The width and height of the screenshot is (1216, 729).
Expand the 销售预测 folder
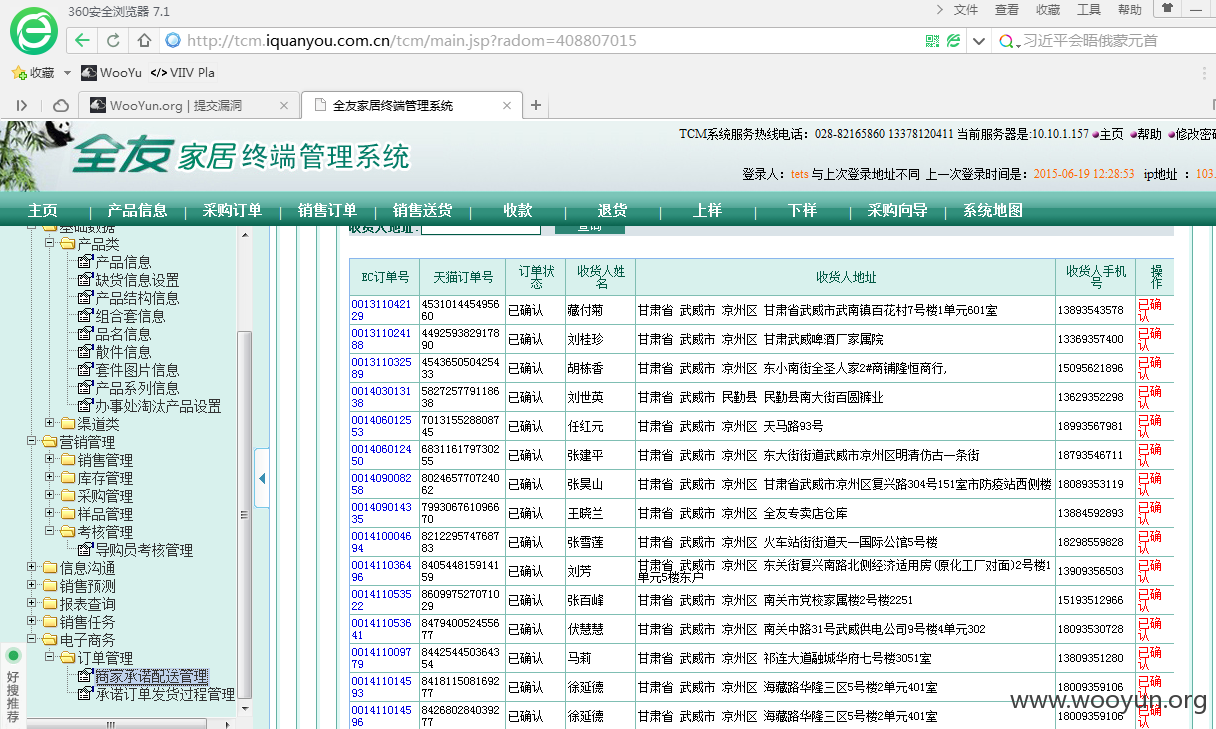tap(32, 586)
